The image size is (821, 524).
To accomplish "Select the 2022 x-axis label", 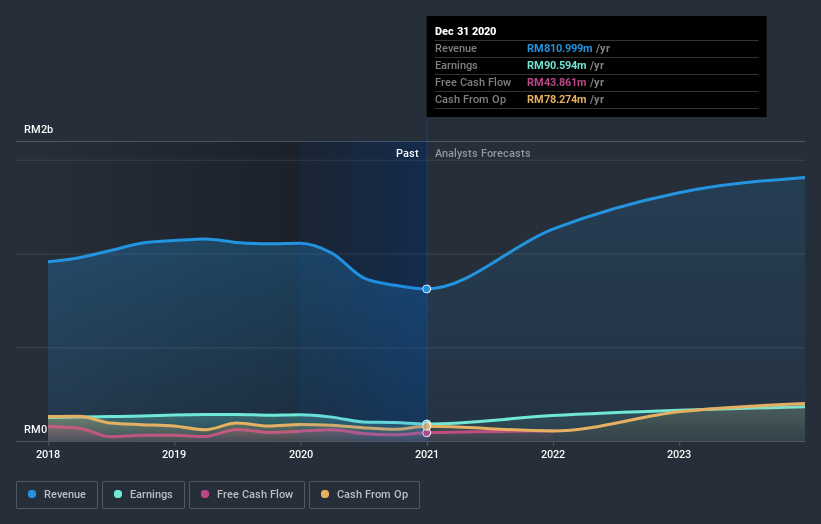I will pos(553,454).
